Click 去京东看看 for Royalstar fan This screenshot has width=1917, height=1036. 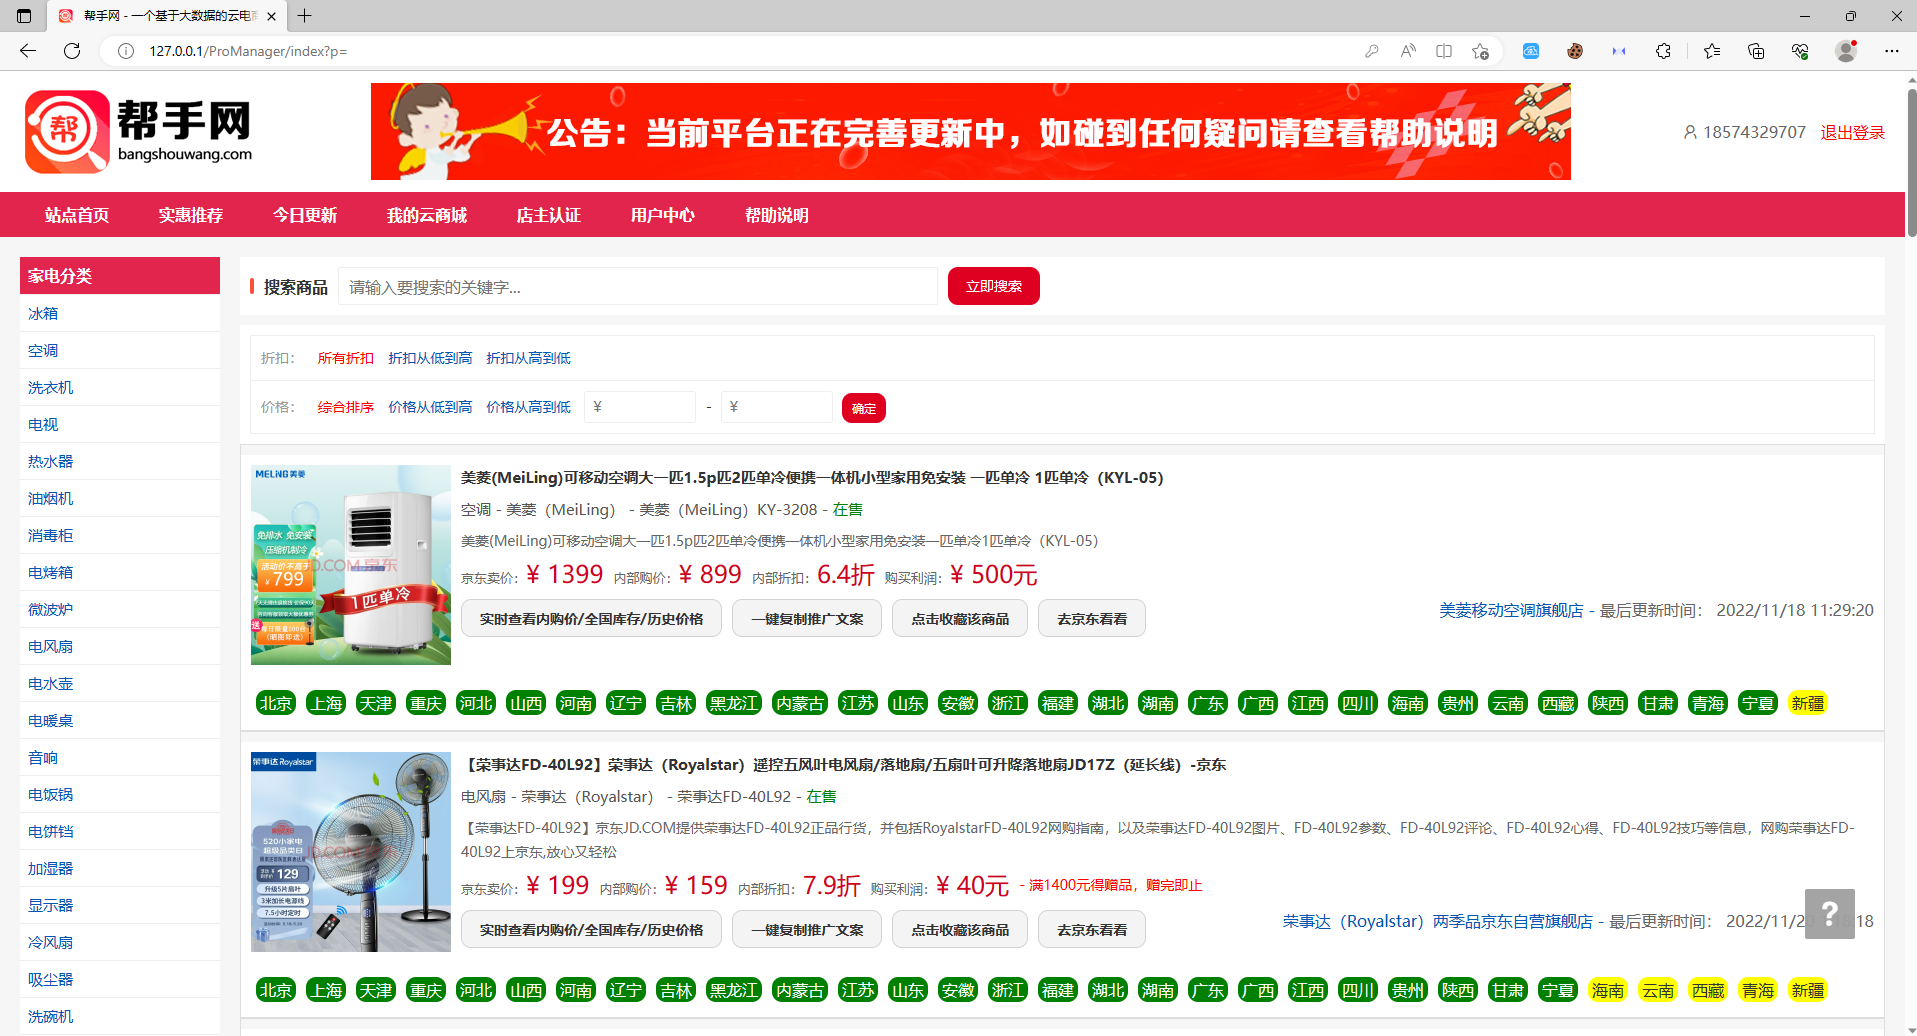[x=1092, y=930]
